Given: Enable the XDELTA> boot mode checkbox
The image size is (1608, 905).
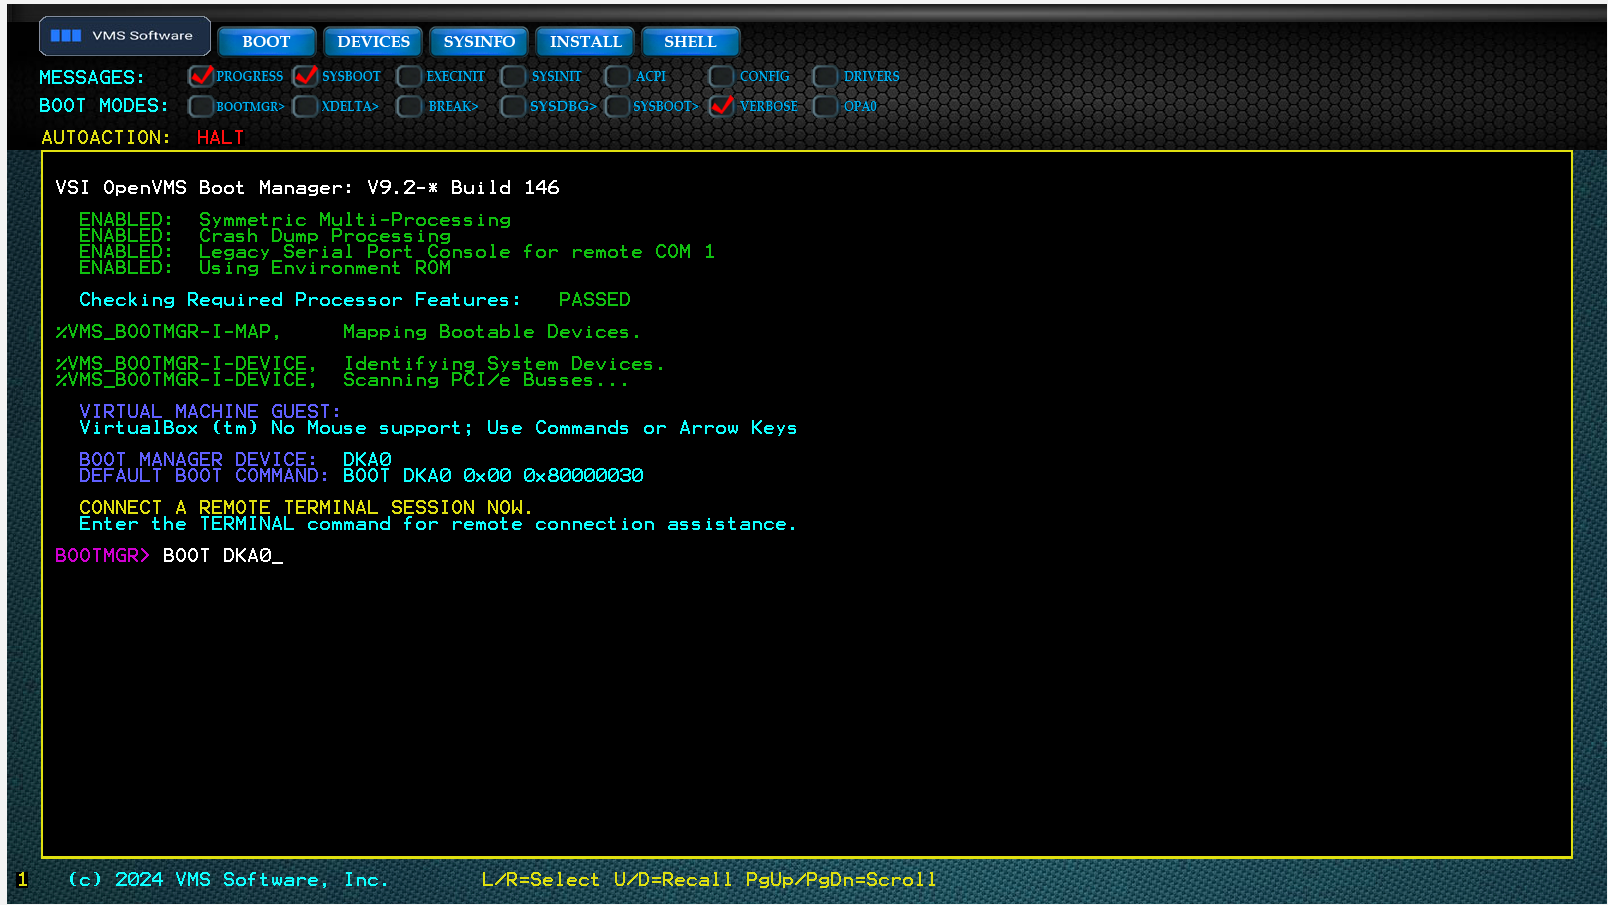Looking at the screenshot, I should [x=306, y=106].
